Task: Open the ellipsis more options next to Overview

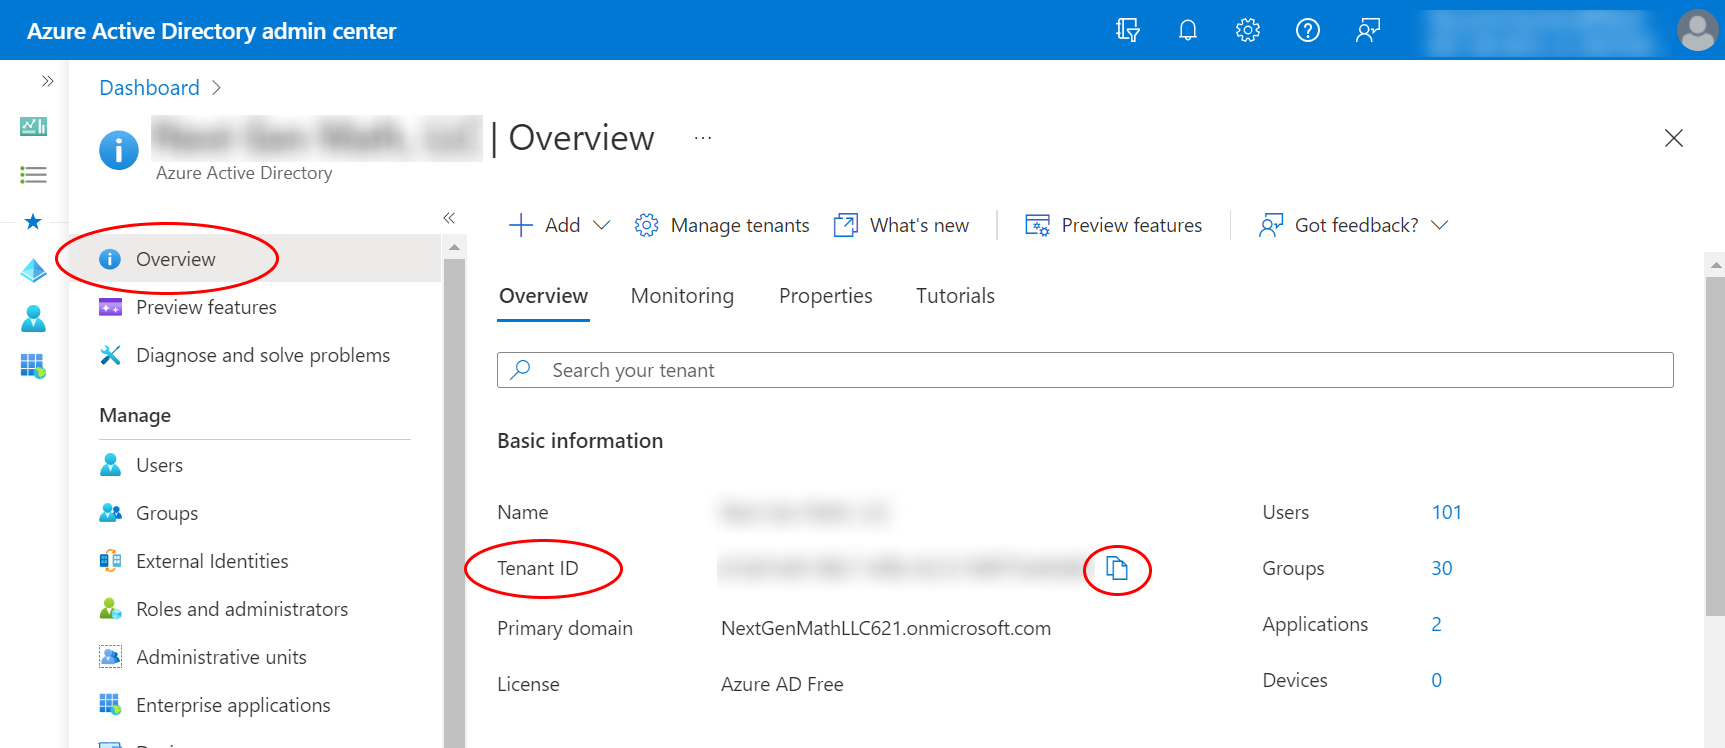Action: tap(703, 138)
